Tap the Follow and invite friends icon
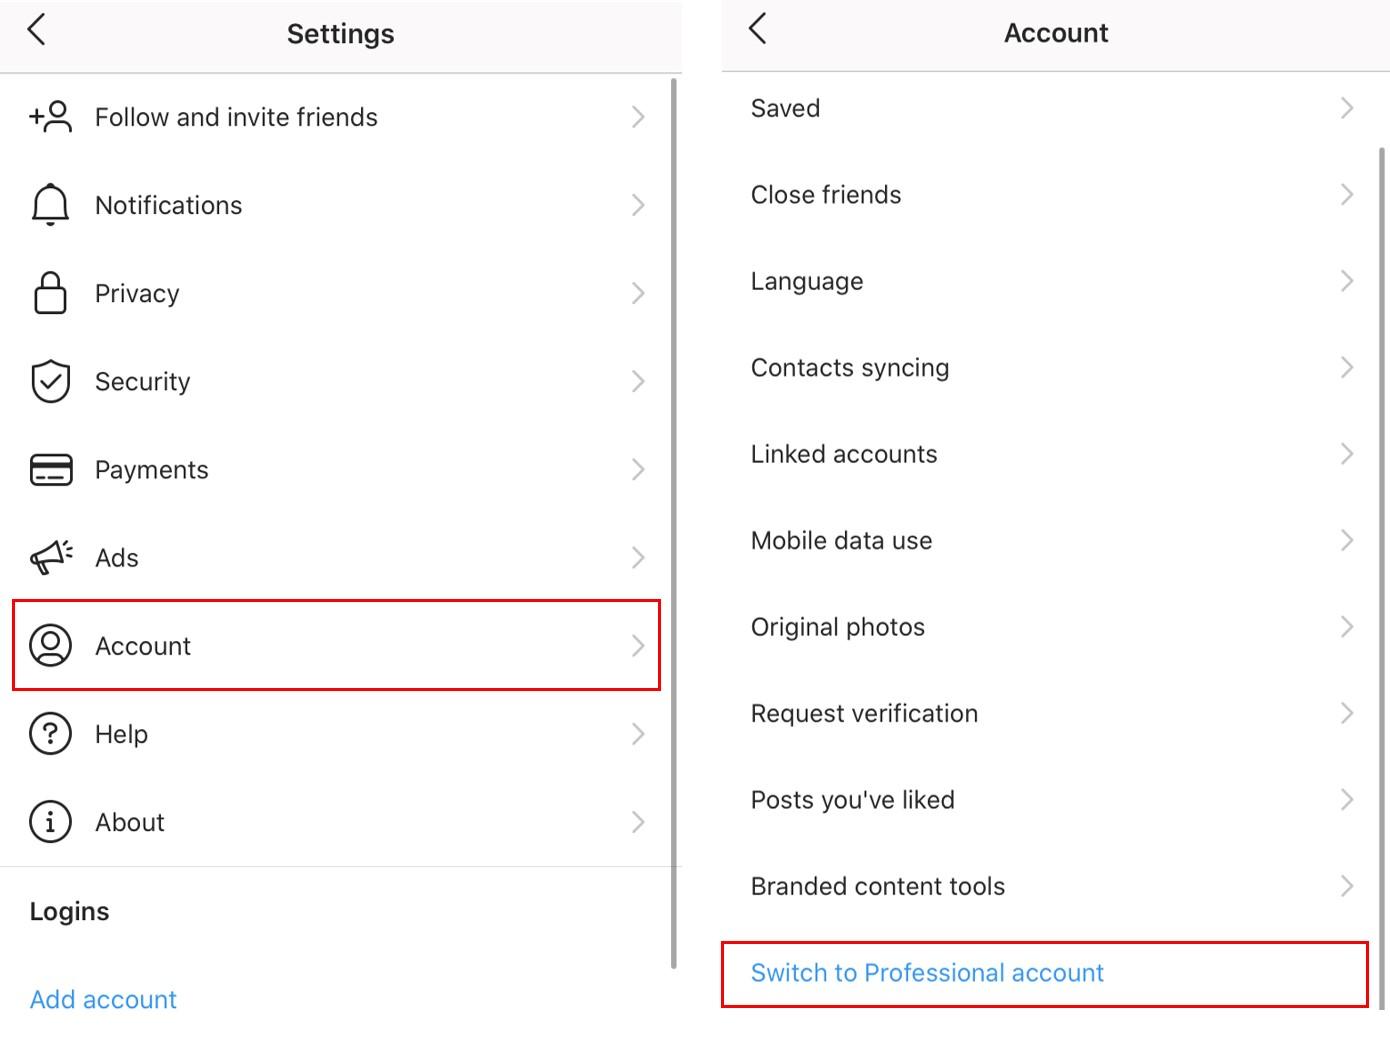Viewport: 1390px width, 1043px height. tap(50, 117)
